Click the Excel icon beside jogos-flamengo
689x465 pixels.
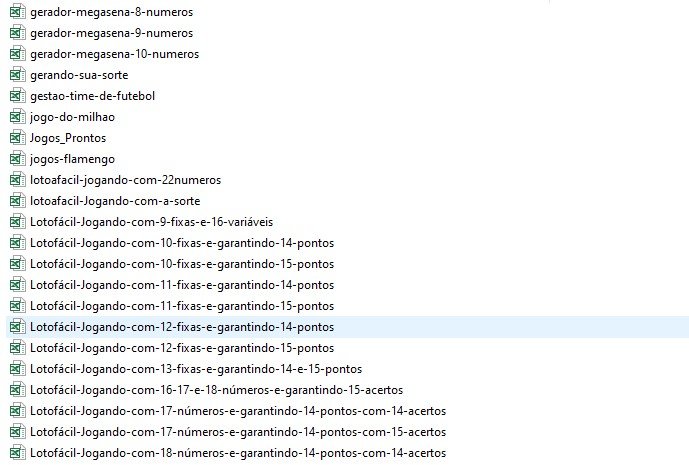[18, 159]
